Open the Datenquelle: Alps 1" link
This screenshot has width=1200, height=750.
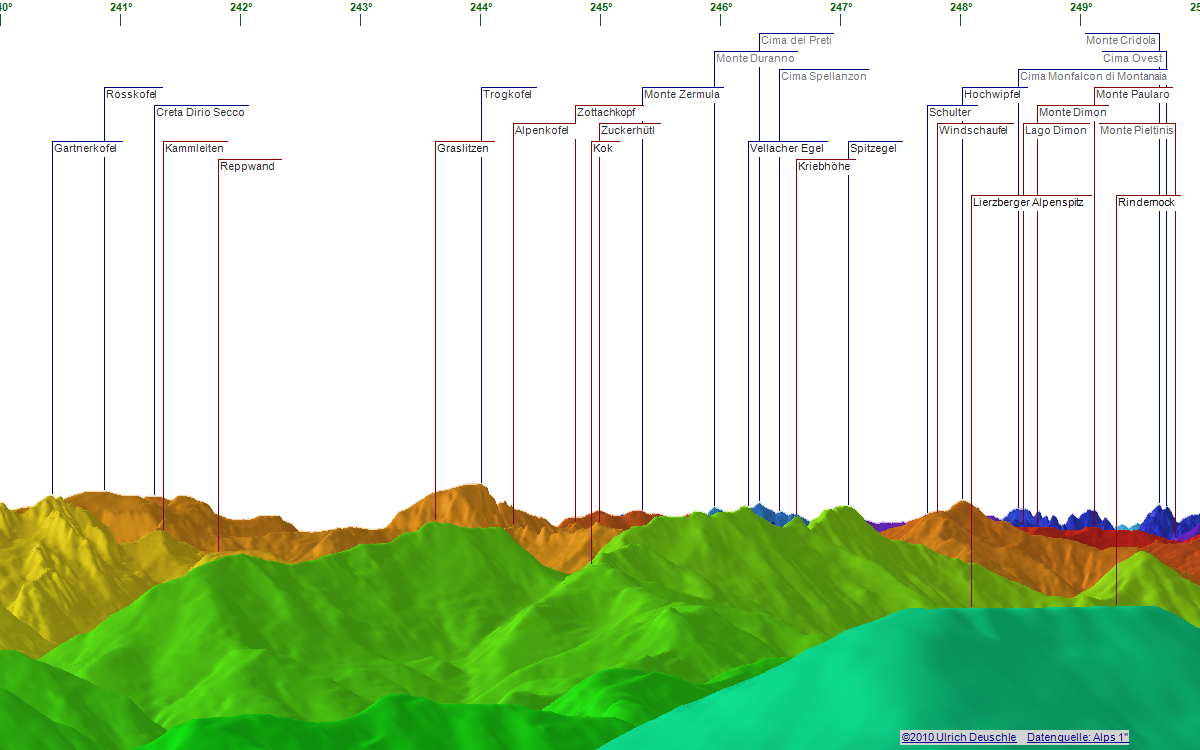1077,737
